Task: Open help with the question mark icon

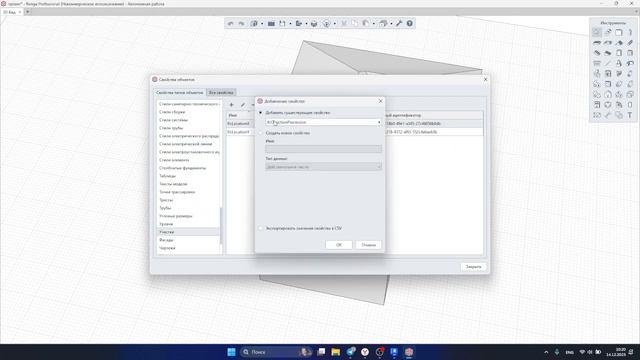Action: (x=410, y=24)
